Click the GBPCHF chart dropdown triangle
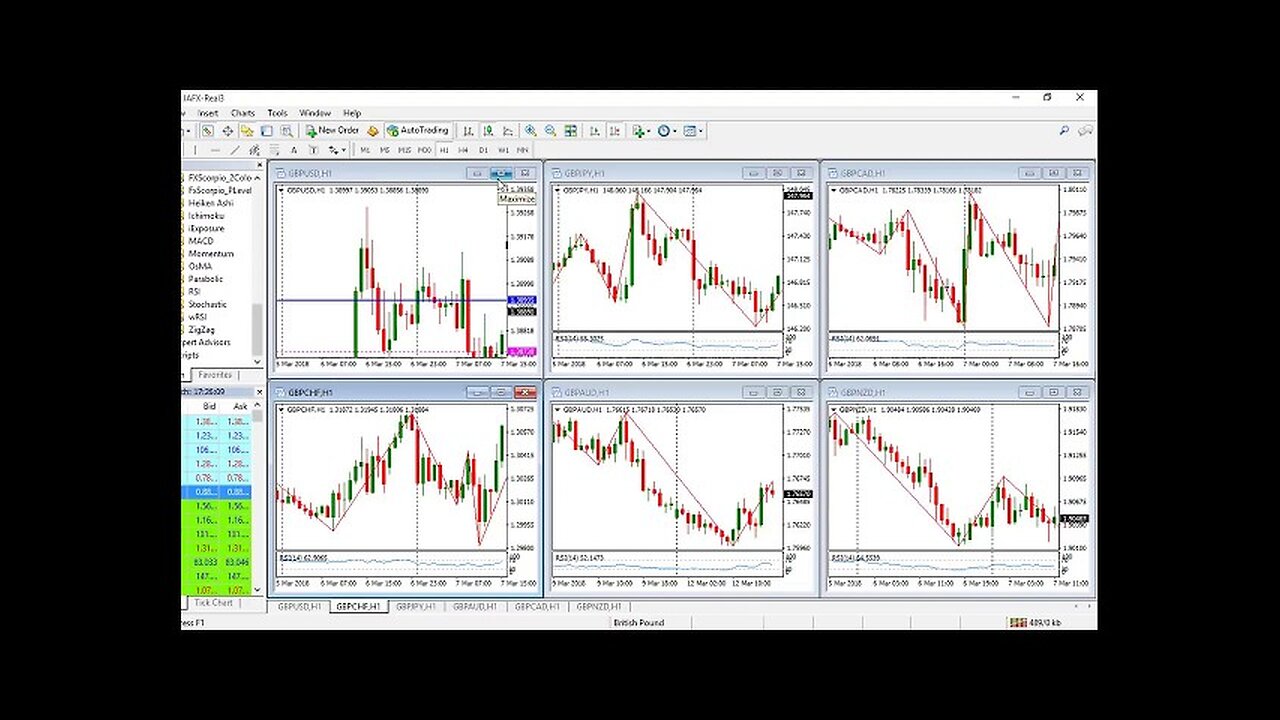Screen dimensions: 1280x720 tap(283, 409)
